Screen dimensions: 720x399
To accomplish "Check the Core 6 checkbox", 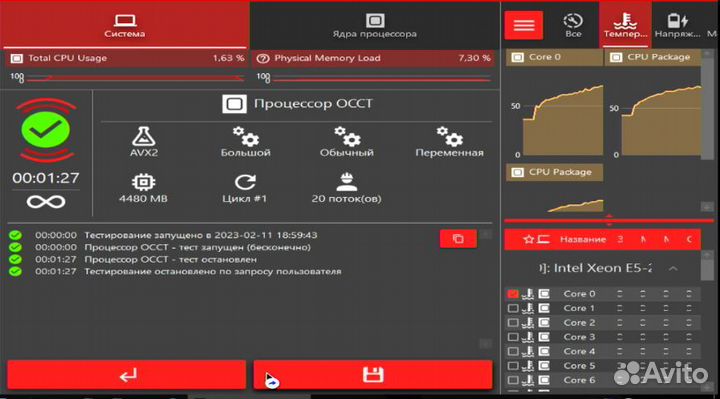I will click(513, 380).
